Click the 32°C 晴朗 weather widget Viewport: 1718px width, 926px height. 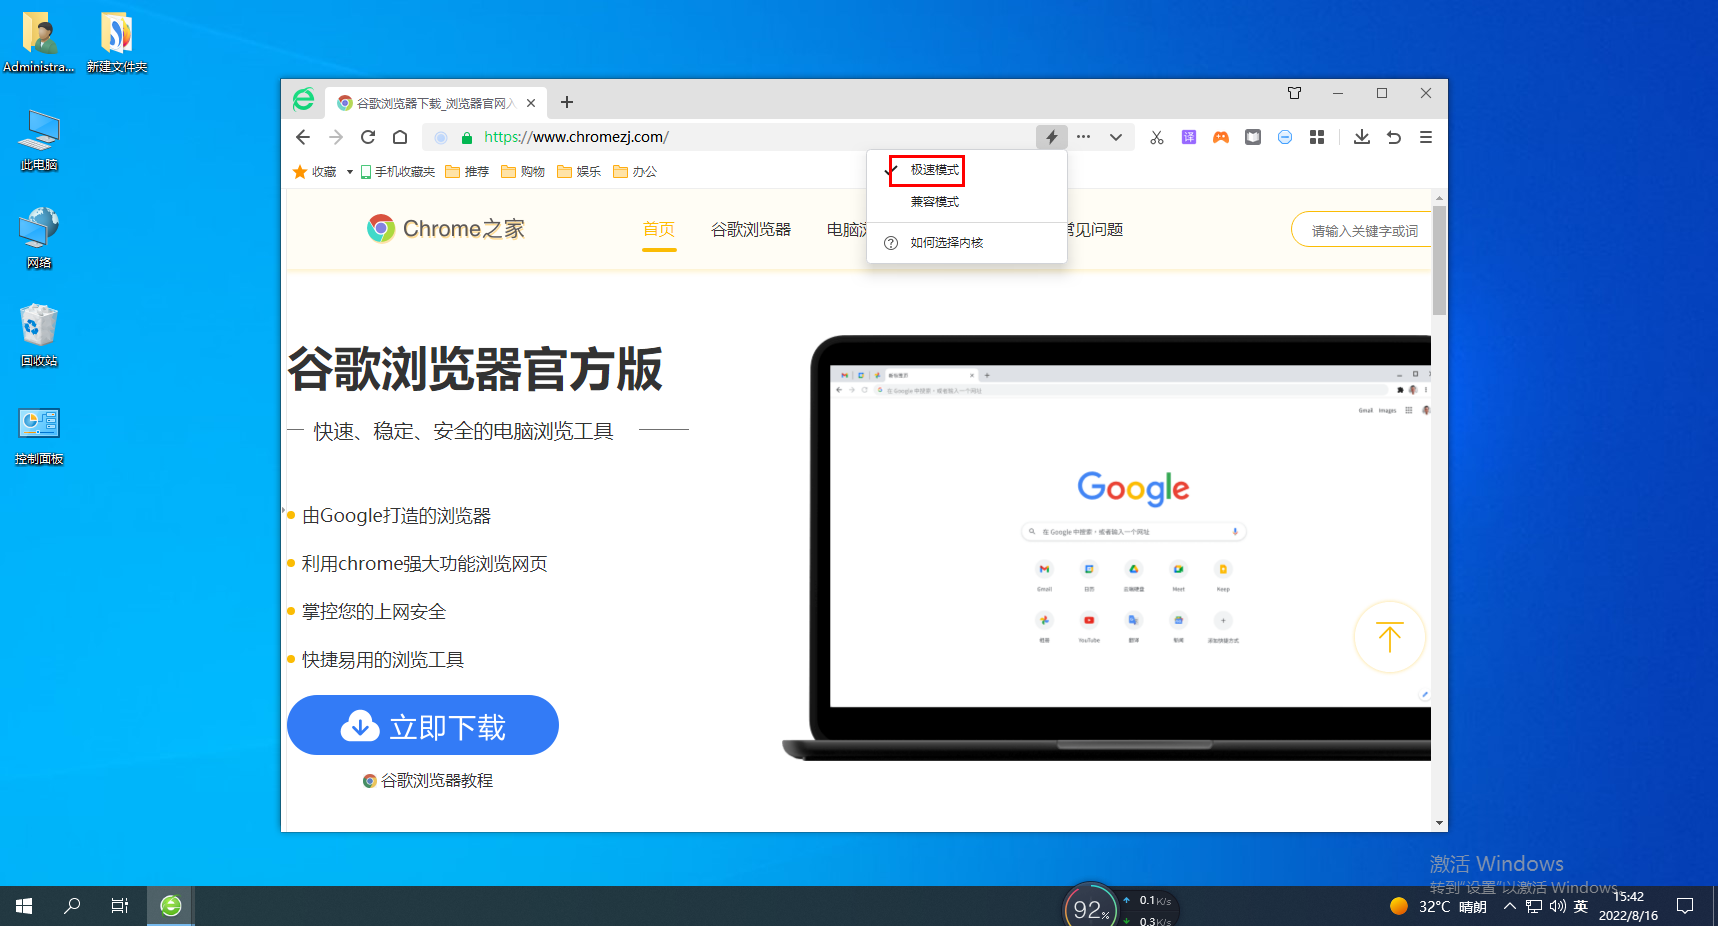pyautogui.click(x=1438, y=906)
